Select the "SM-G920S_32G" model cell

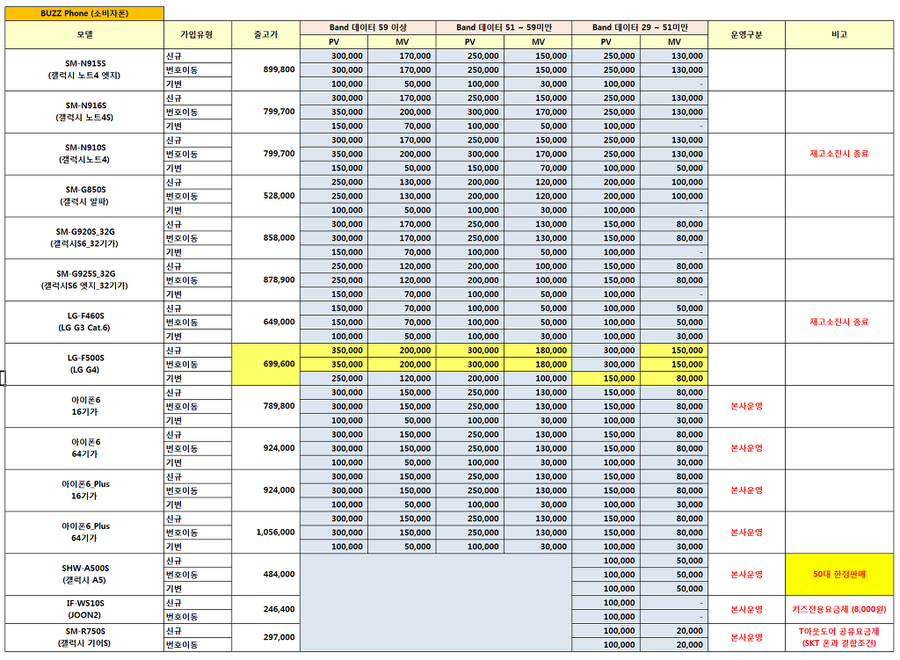pos(84,238)
